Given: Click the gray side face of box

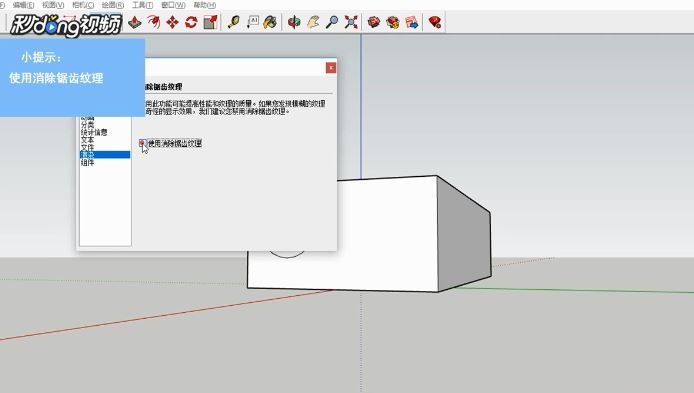Looking at the screenshot, I should [465, 239].
